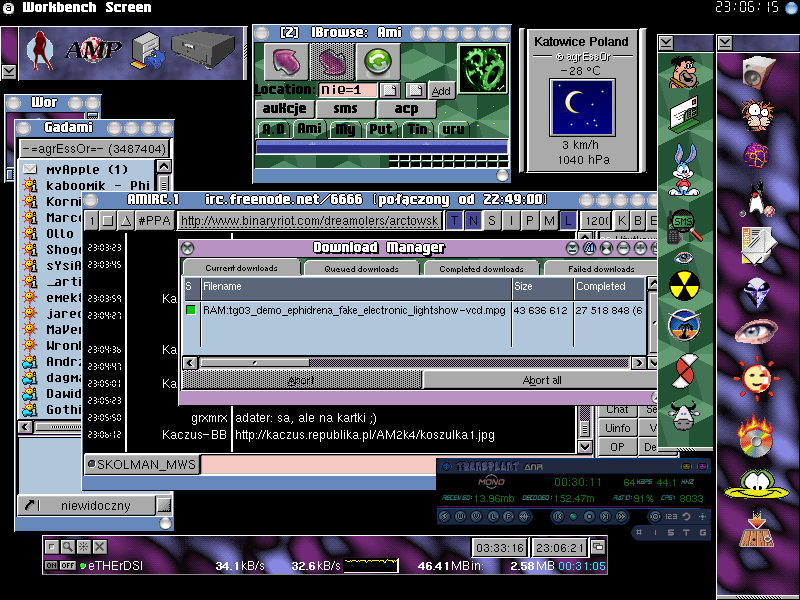The height and width of the screenshot is (600, 800).
Task: Open the red woman silhouette dock icon
Action: (41, 51)
